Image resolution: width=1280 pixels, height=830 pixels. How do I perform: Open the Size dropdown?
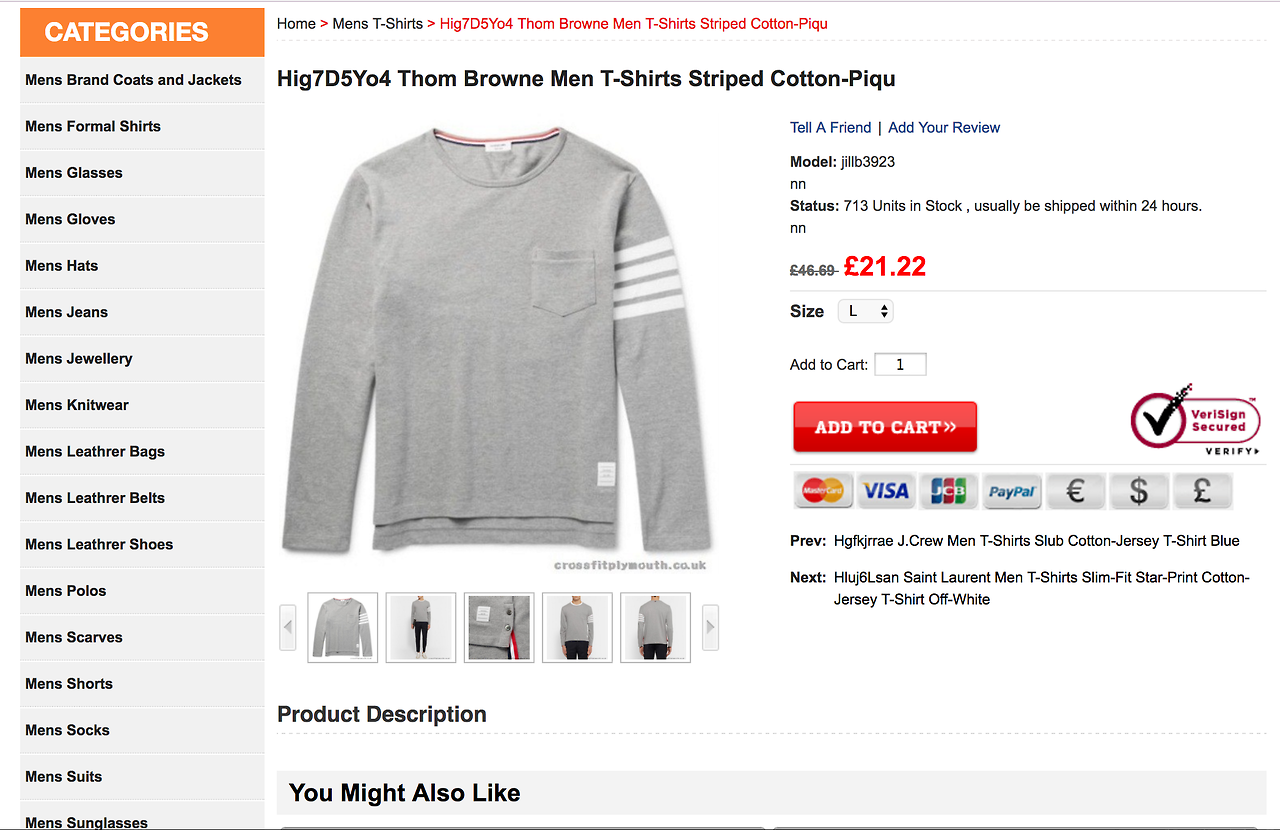tap(866, 311)
